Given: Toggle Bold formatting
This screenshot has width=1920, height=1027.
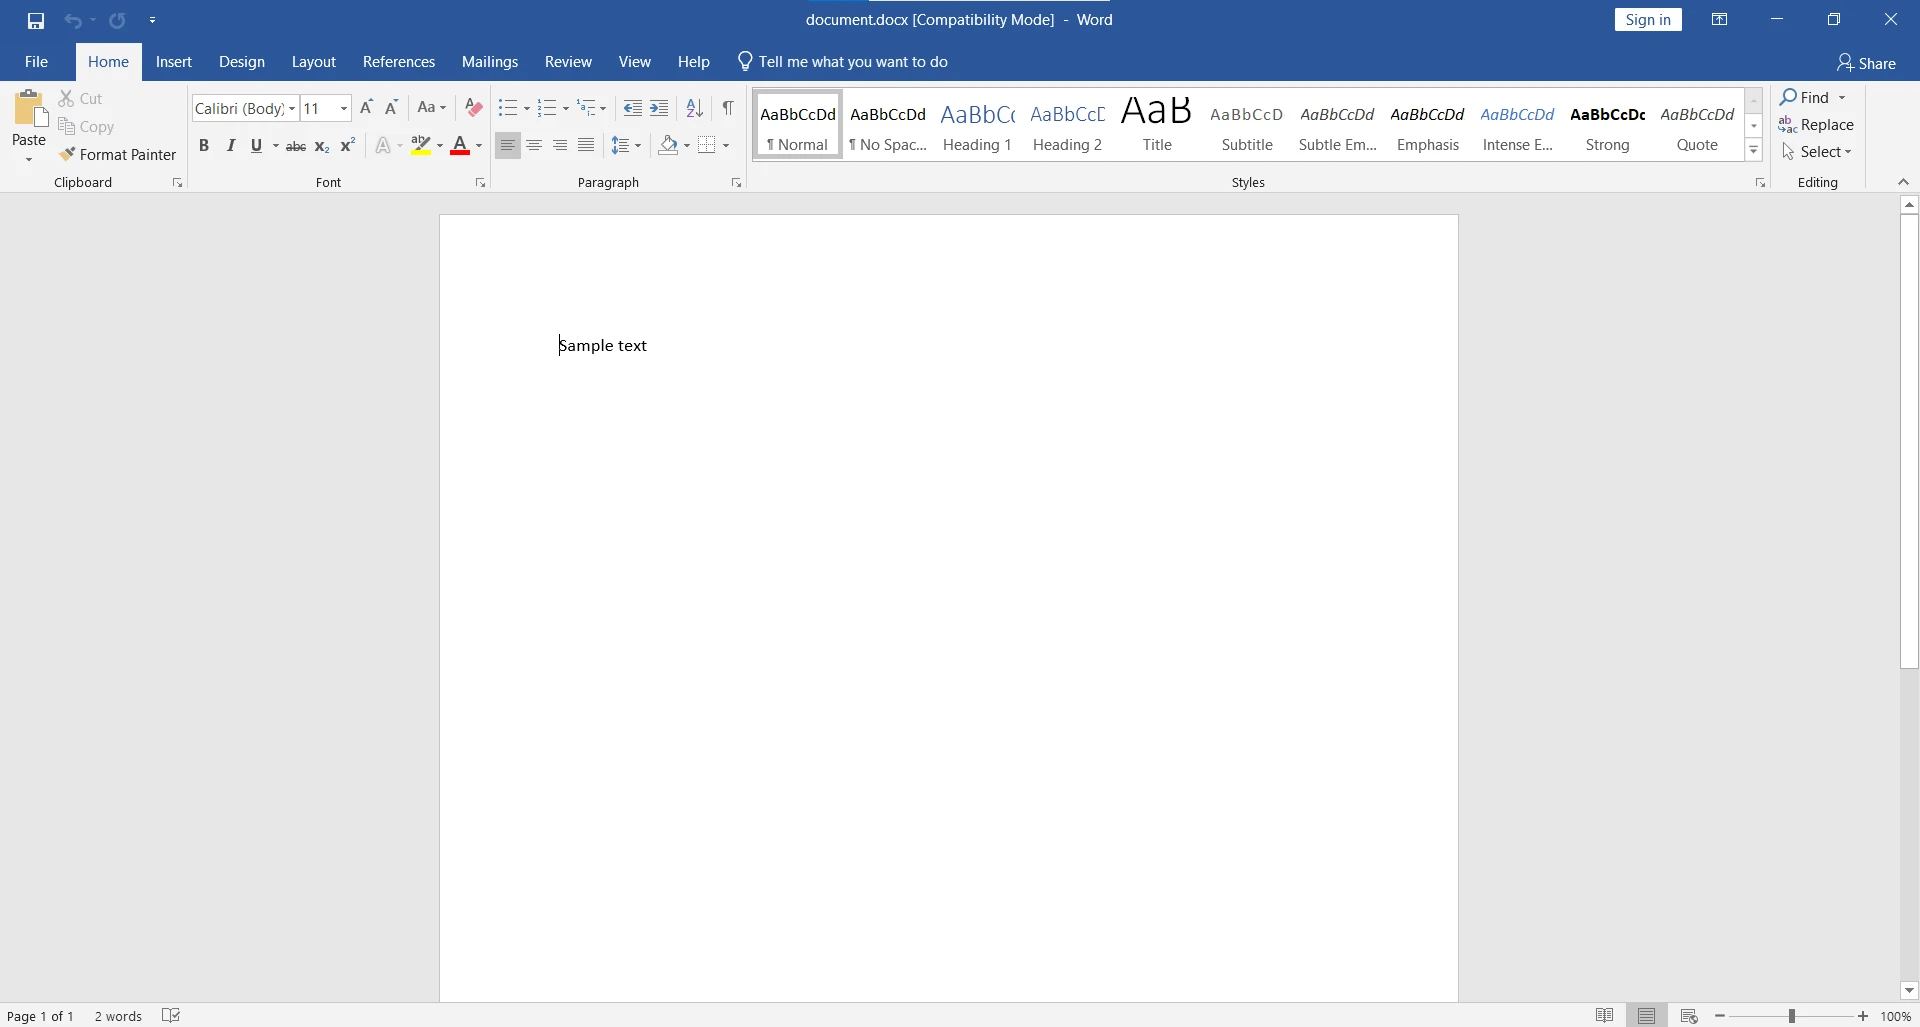Looking at the screenshot, I should 204,146.
